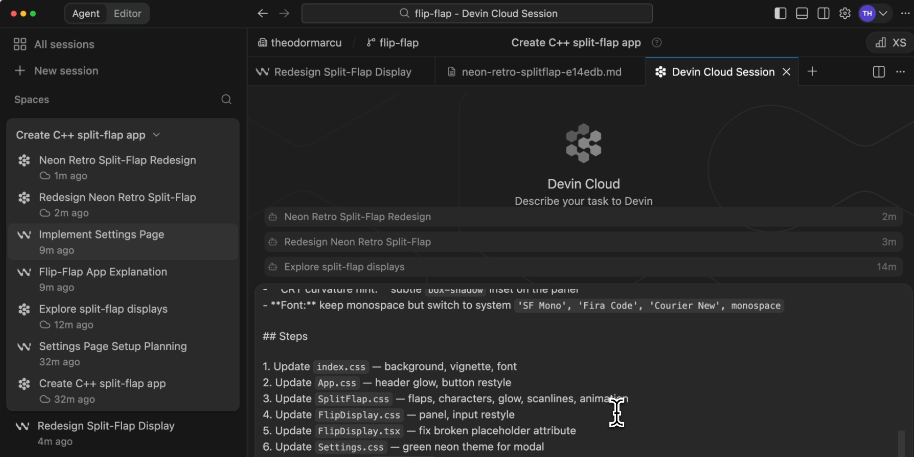Screen dimensions: 914x457
Task: Select Implement Settings Page session
Action: 123,242
